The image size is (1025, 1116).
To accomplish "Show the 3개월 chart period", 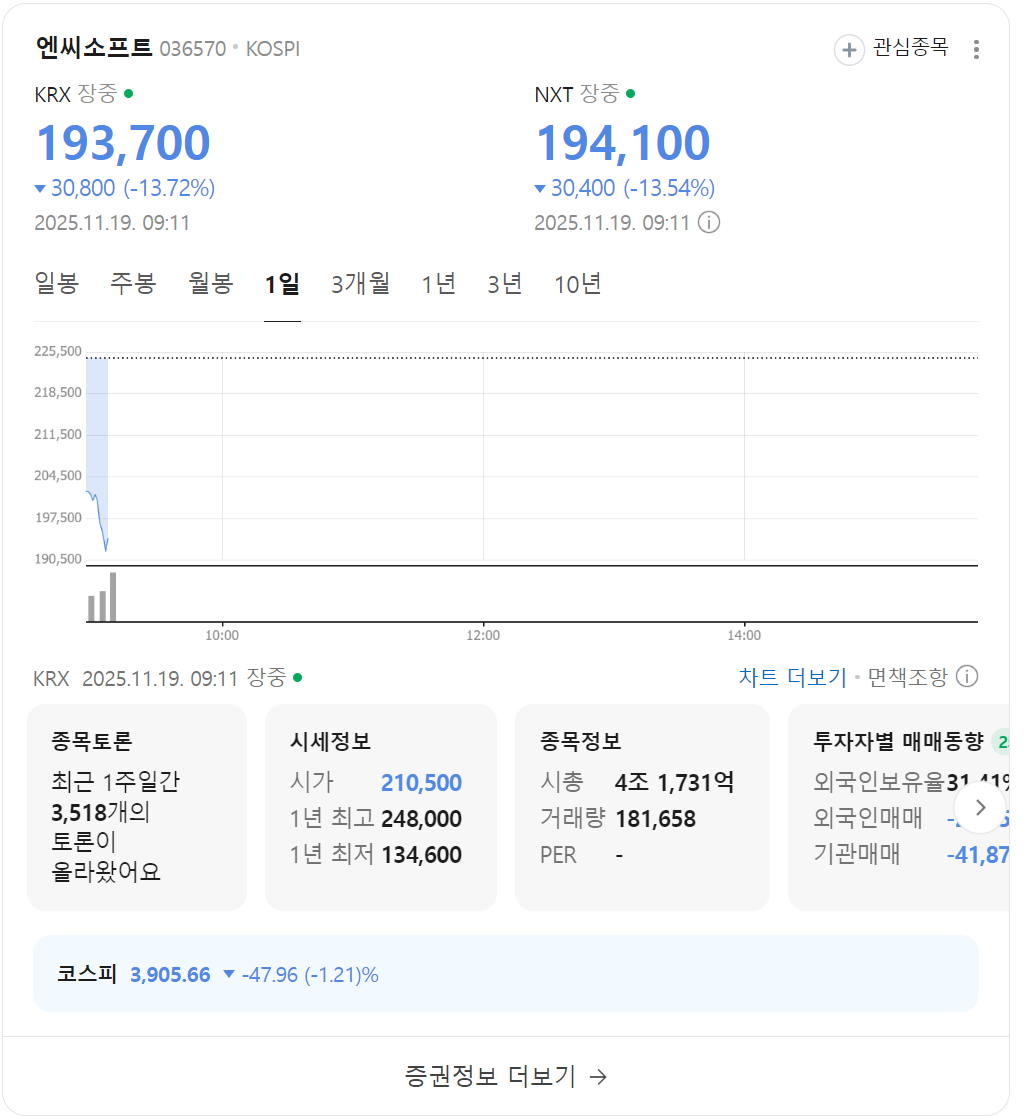I will pyautogui.click(x=360, y=284).
